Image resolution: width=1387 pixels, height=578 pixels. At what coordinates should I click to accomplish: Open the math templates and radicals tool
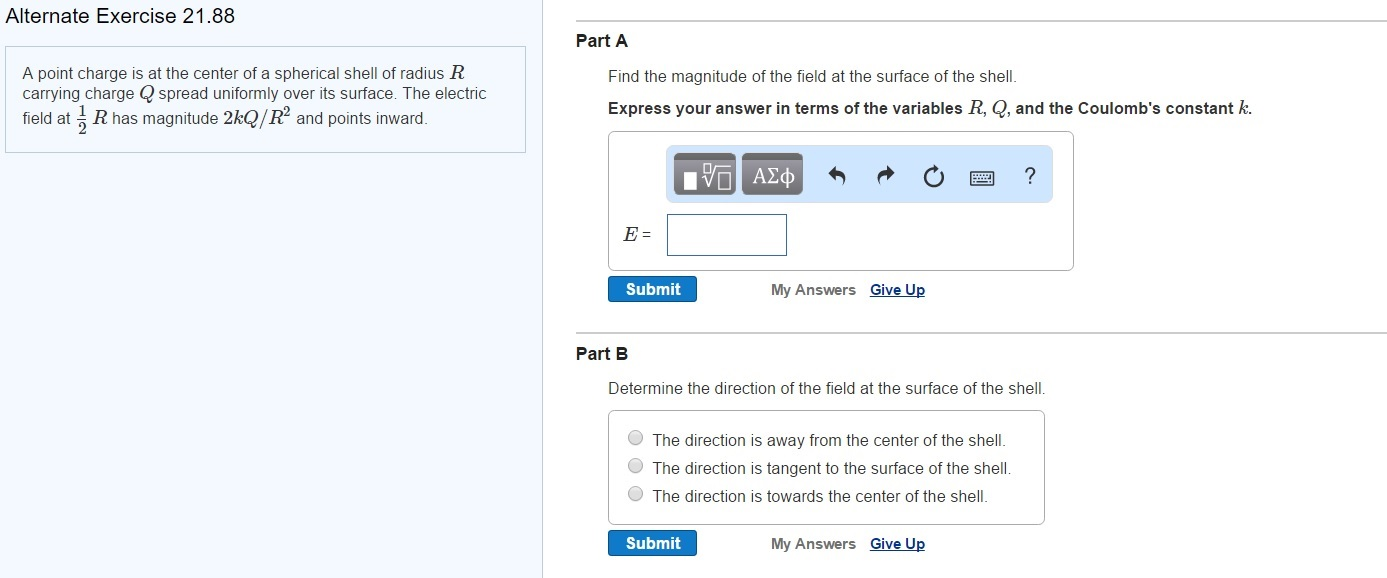[x=705, y=174]
